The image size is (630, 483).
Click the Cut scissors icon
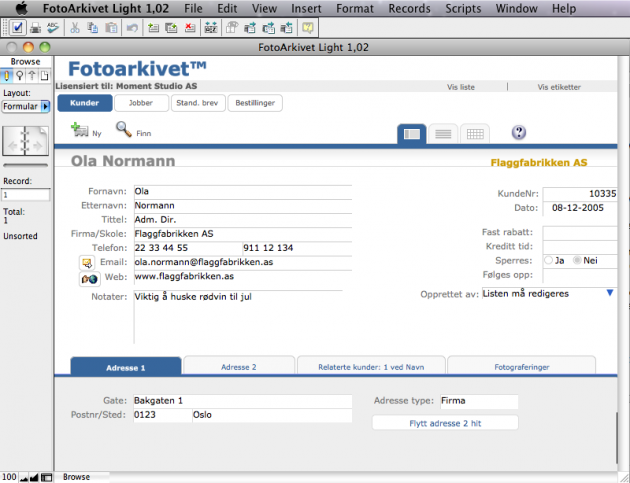tap(75, 28)
